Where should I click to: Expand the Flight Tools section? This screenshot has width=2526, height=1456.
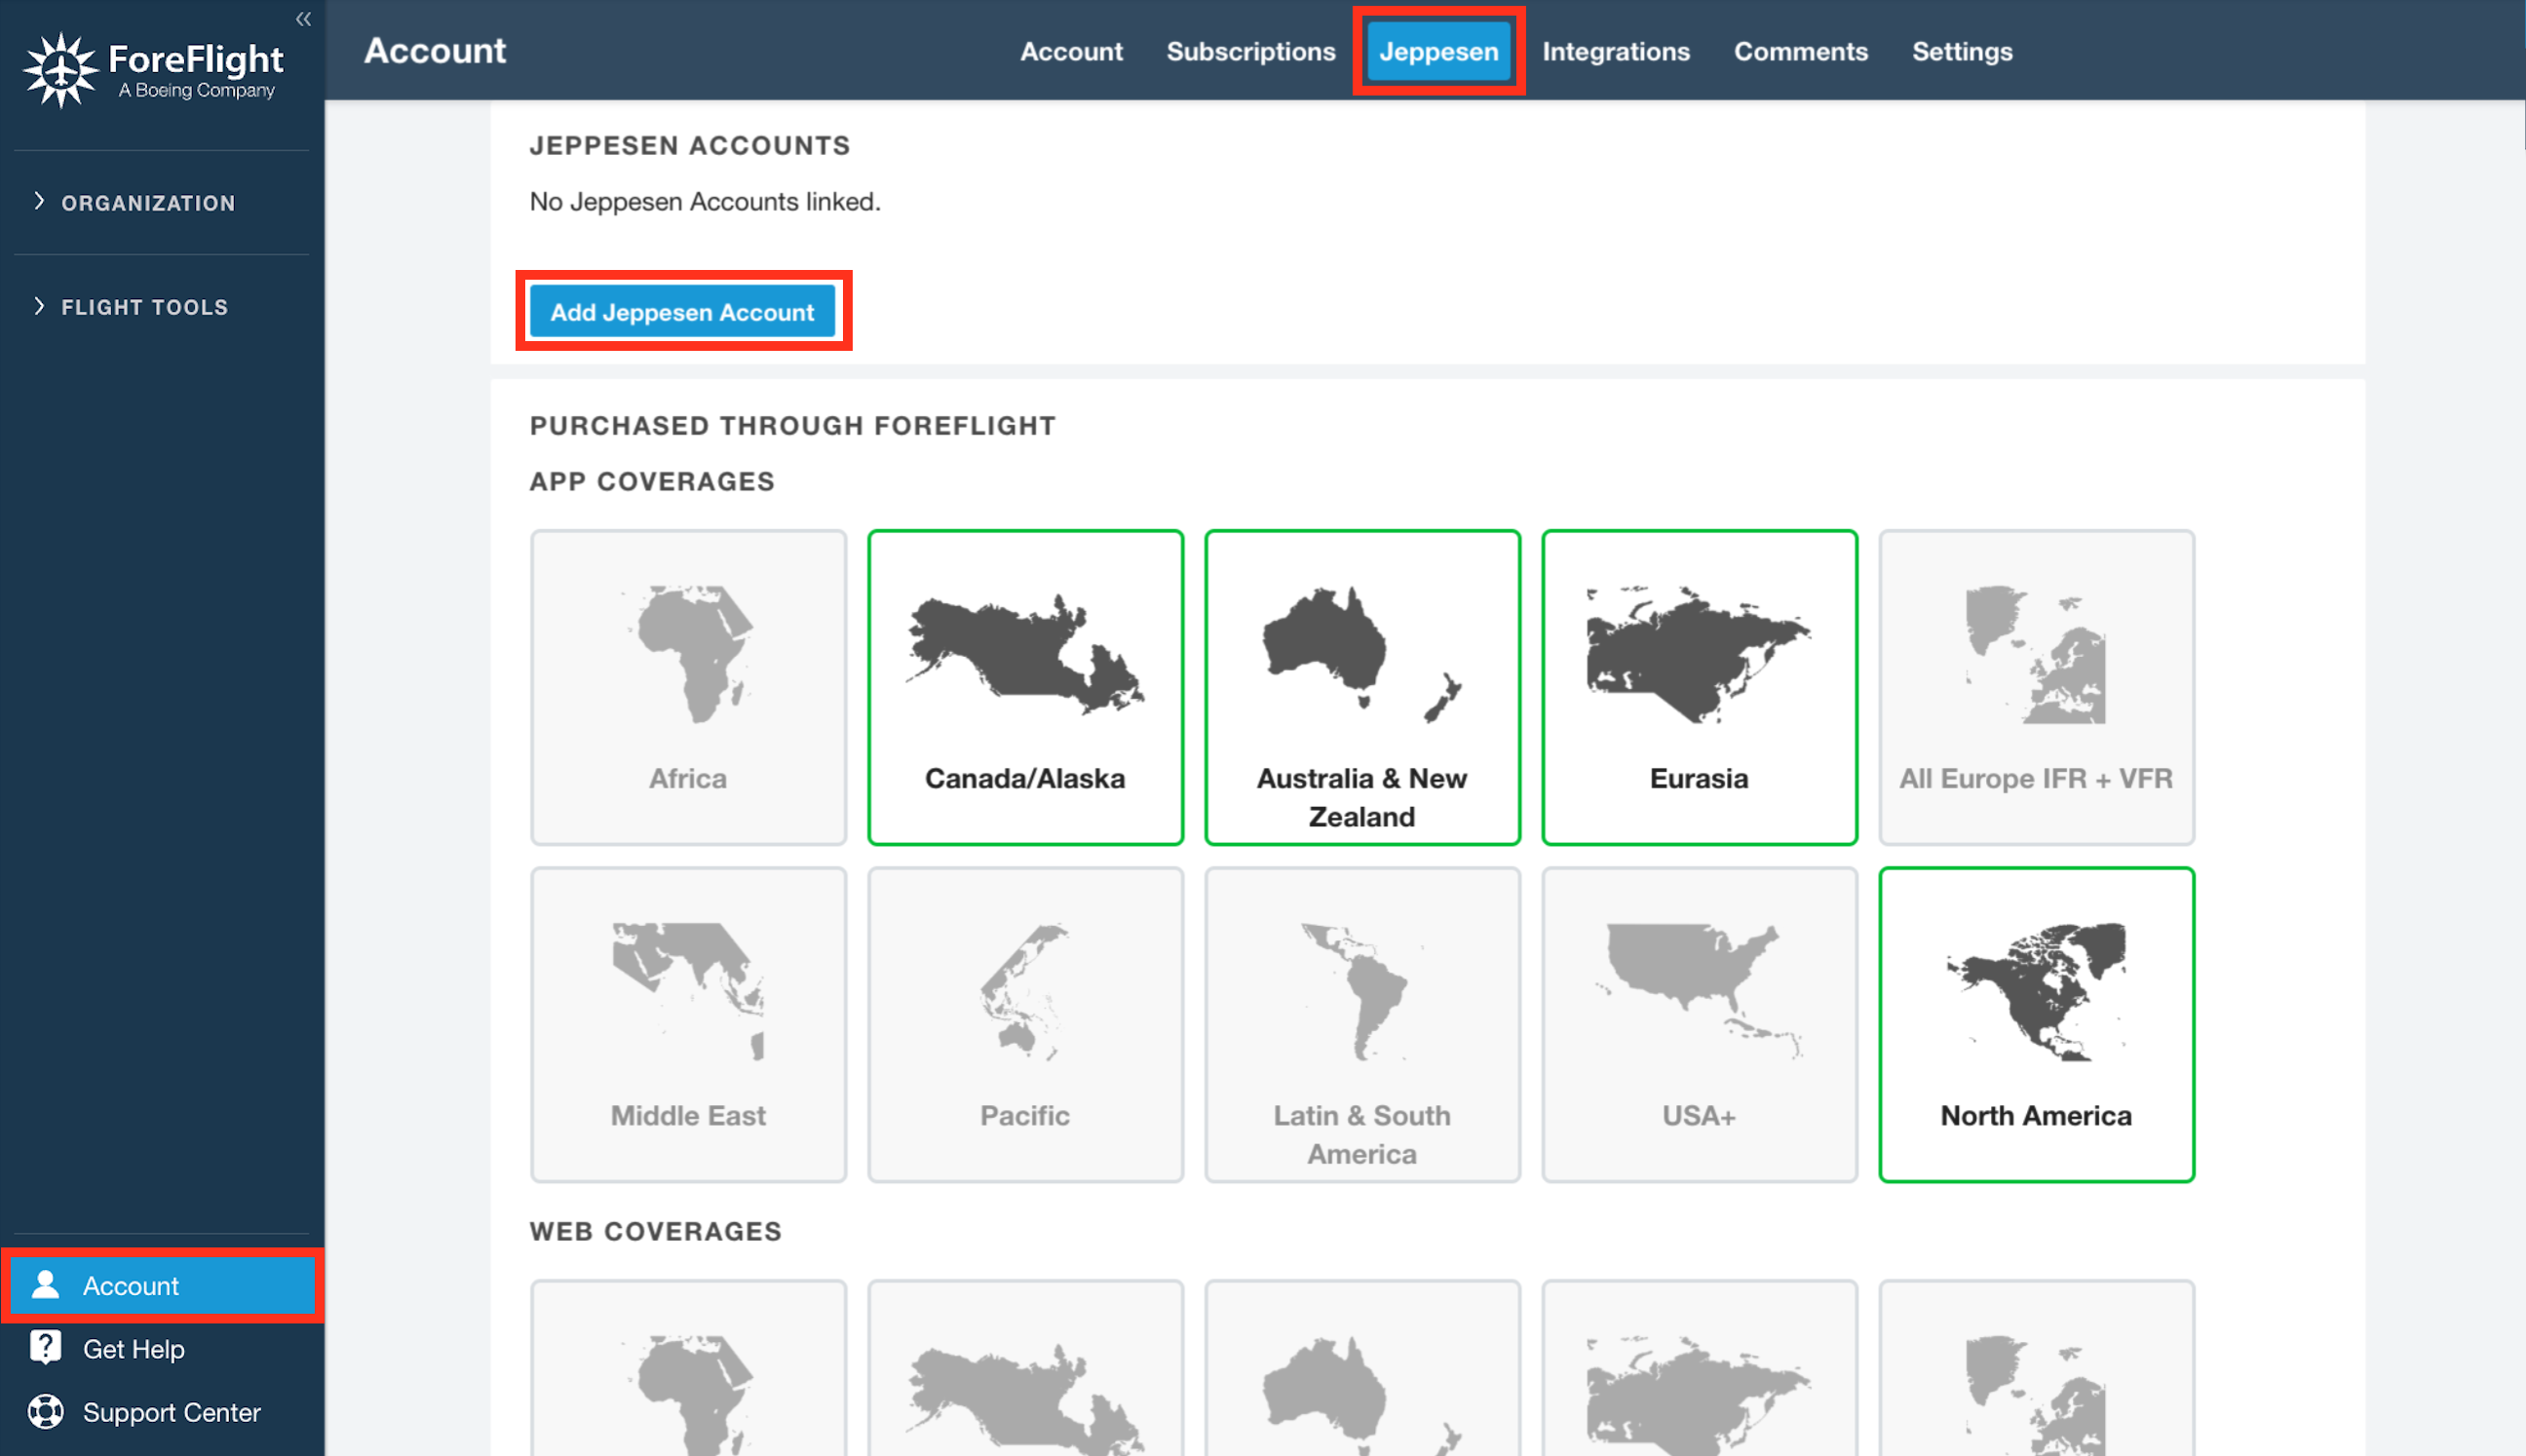point(131,307)
